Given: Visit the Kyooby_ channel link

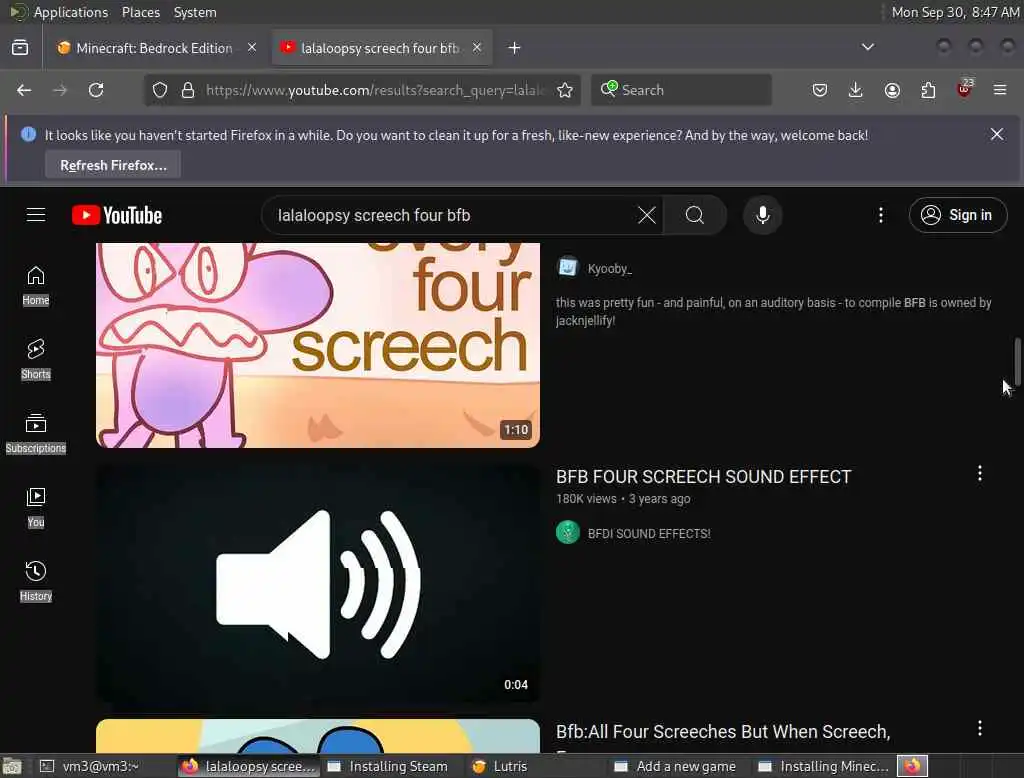Looking at the screenshot, I should click(609, 268).
